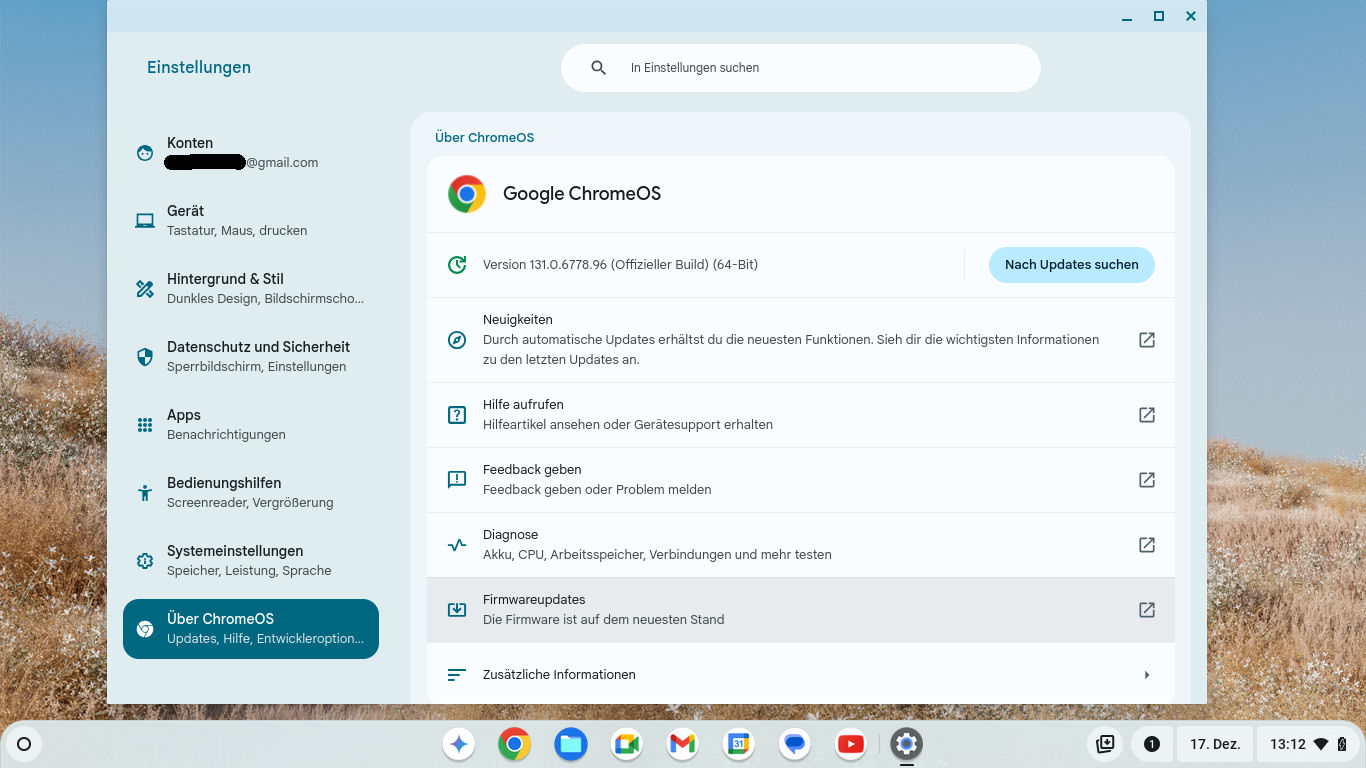Viewport: 1366px width, 768px height.
Task: Select the Apps settings section
Action: pyautogui.click(x=251, y=425)
